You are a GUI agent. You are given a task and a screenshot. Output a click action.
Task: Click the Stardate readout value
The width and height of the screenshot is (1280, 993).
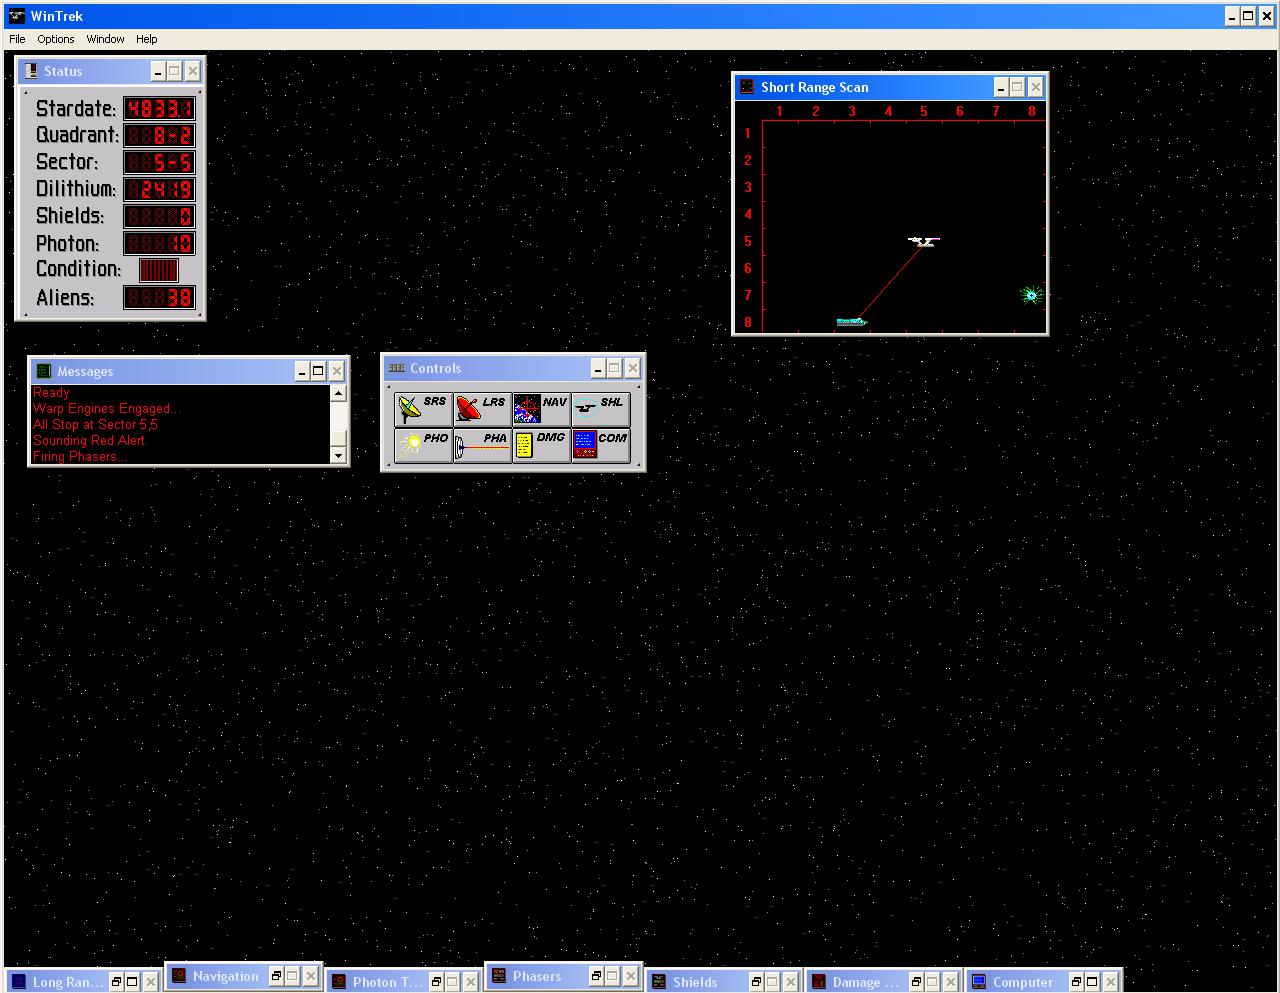tap(159, 108)
